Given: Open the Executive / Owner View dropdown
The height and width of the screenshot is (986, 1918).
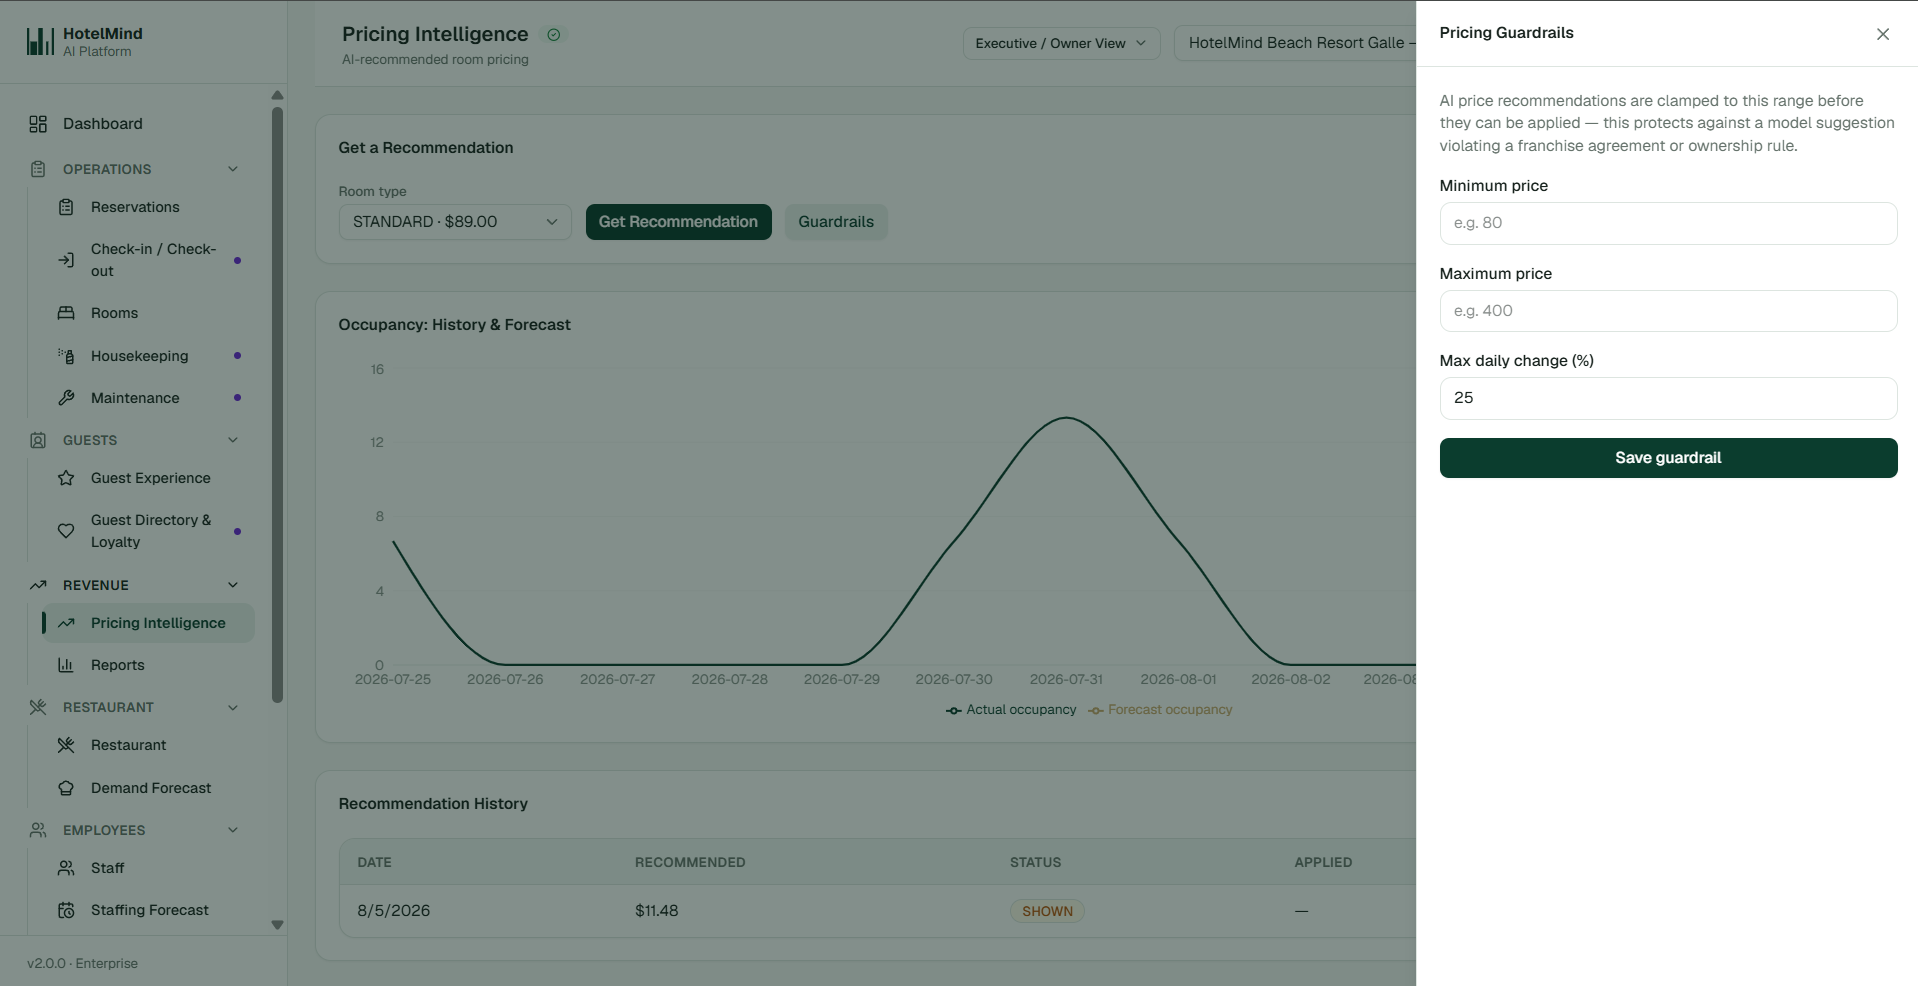Looking at the screenshot, I should point(1061,43).
